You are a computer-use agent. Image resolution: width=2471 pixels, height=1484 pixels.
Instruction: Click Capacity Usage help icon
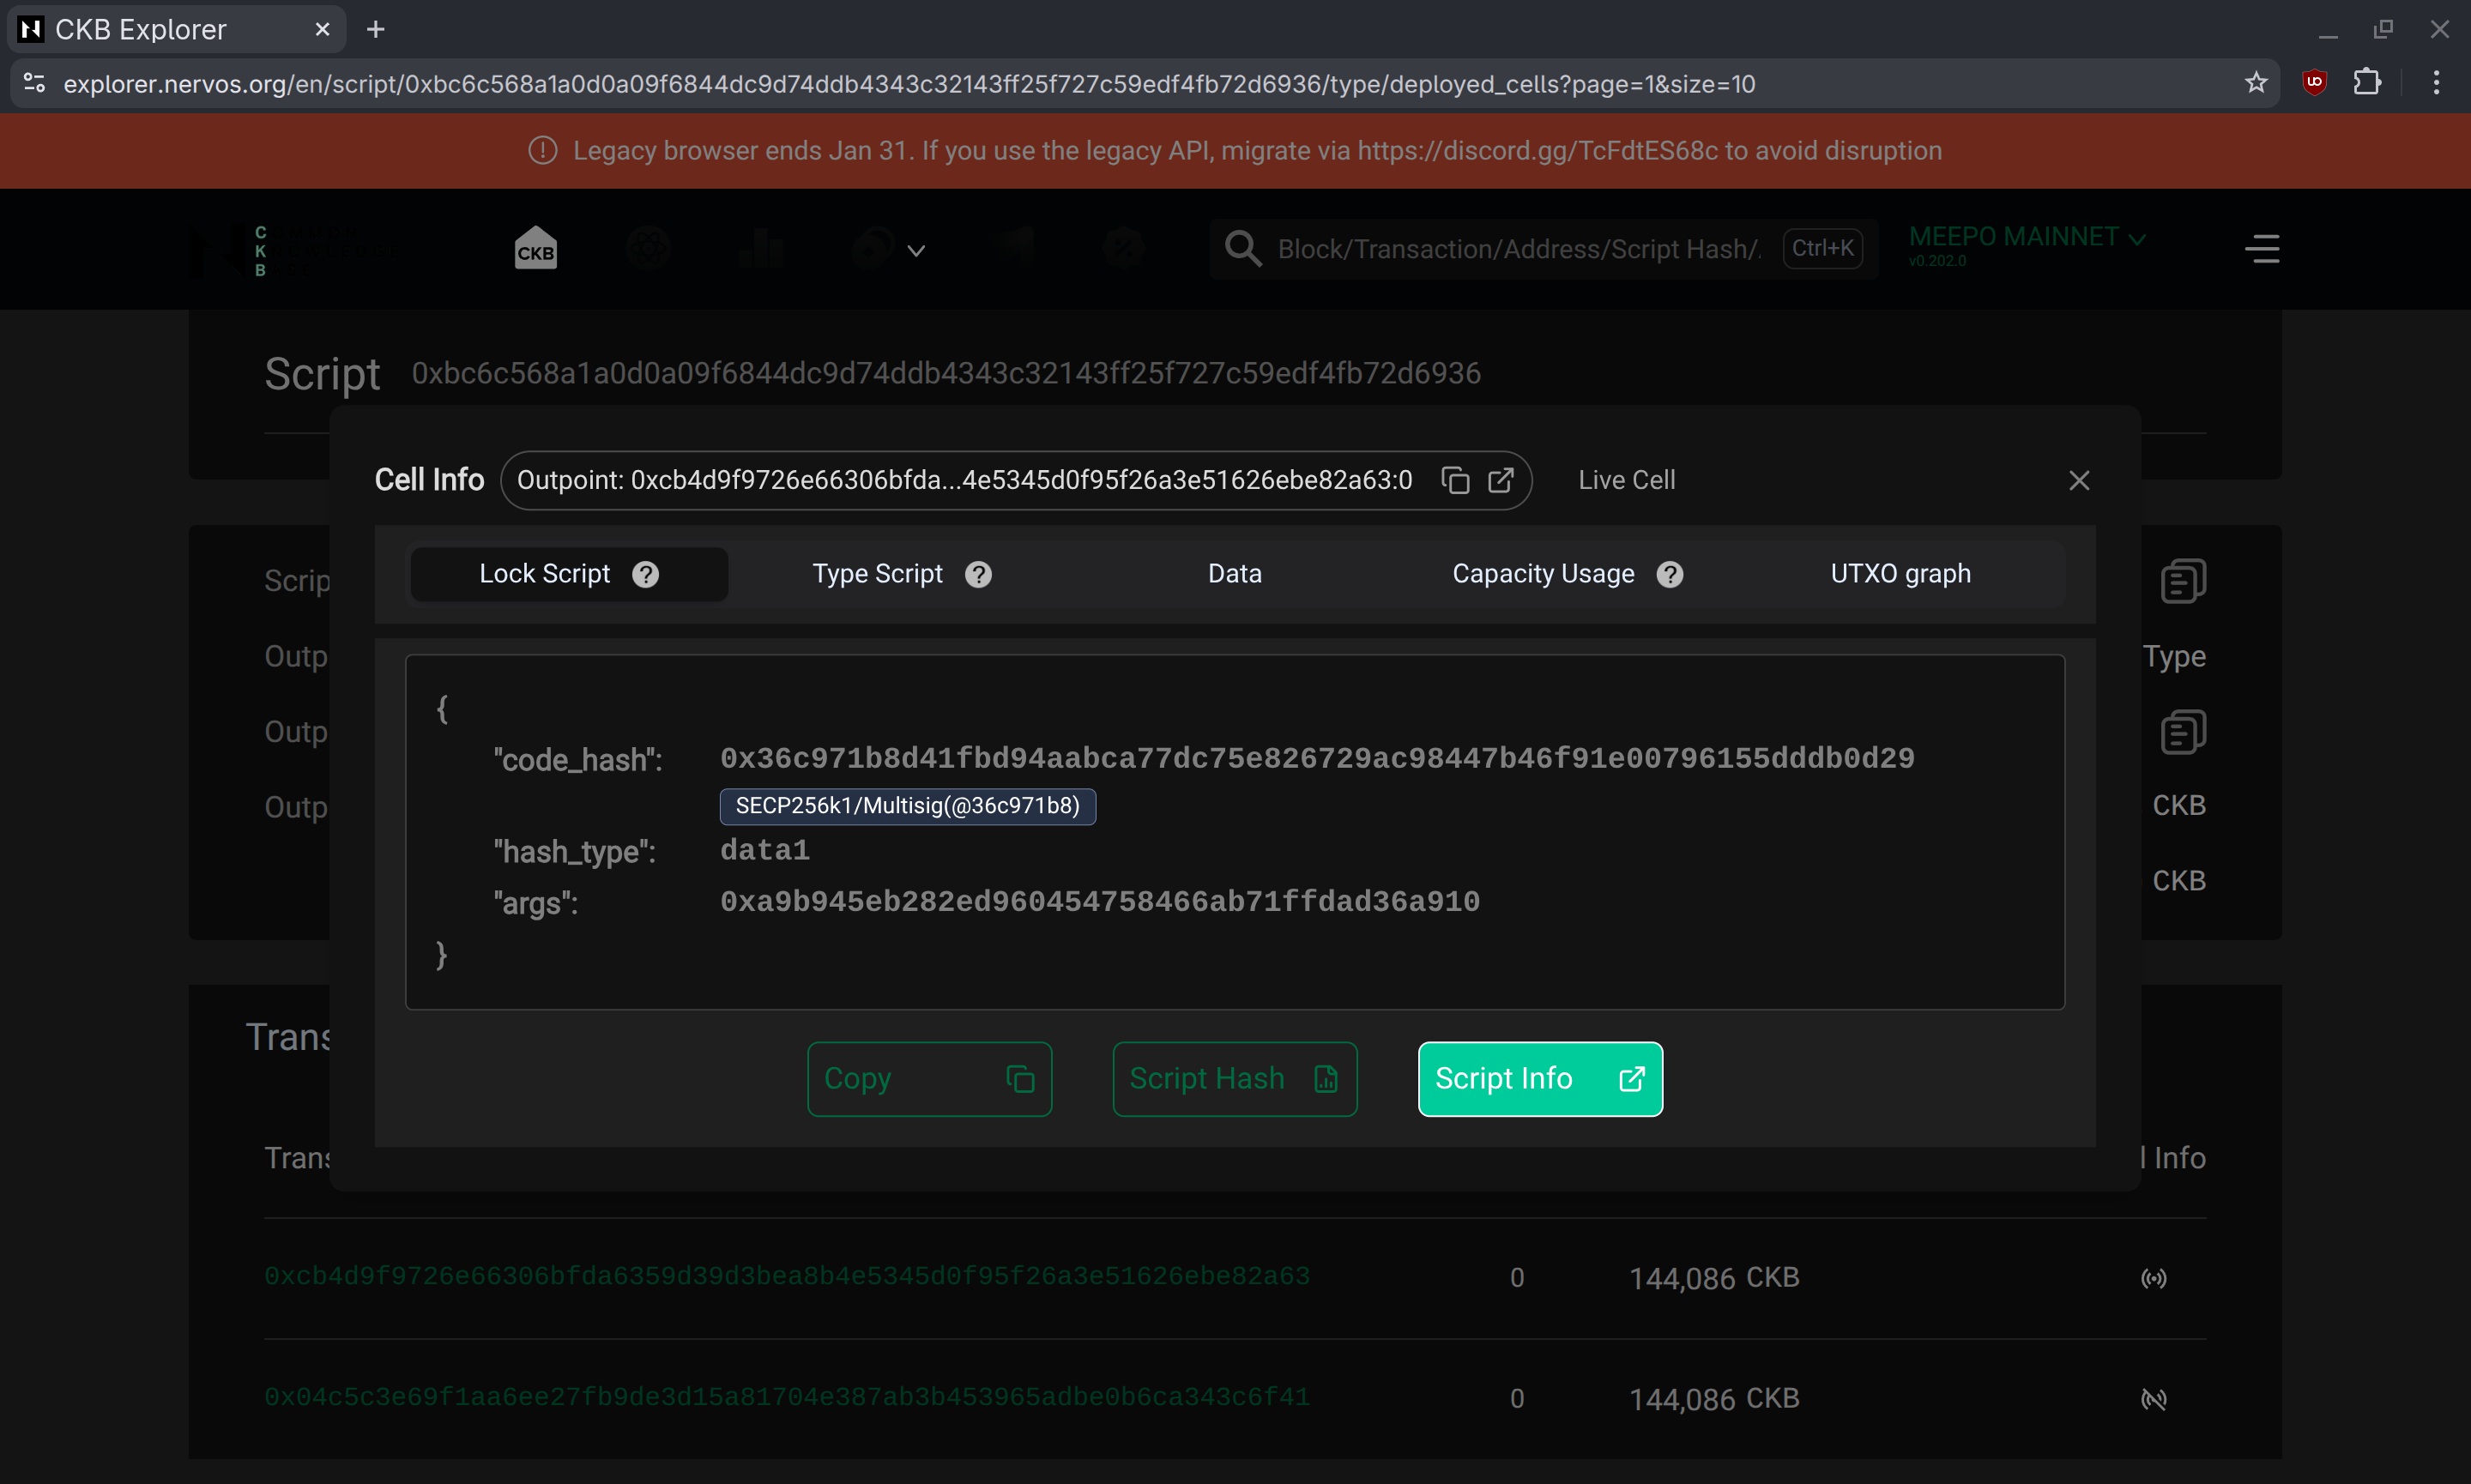(1670, 574)
